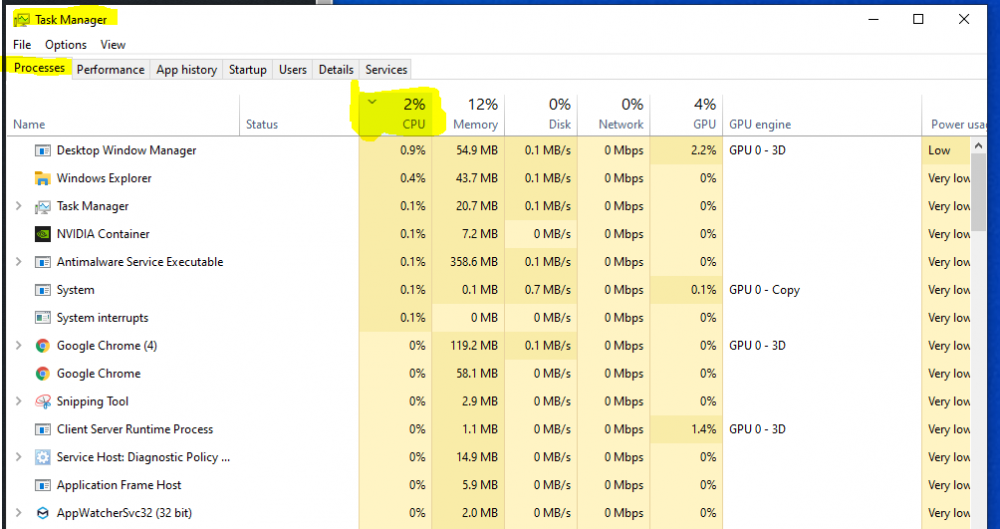Switch to the Users tab
The image size is (1000, 529).
click(x=293, y=70)
